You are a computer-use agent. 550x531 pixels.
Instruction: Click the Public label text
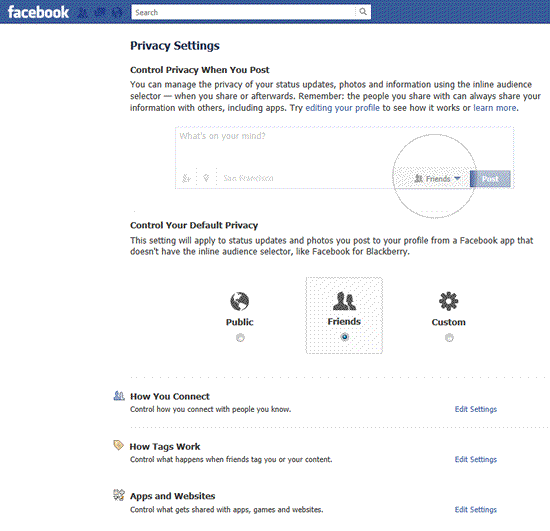(x=240, y=322)
